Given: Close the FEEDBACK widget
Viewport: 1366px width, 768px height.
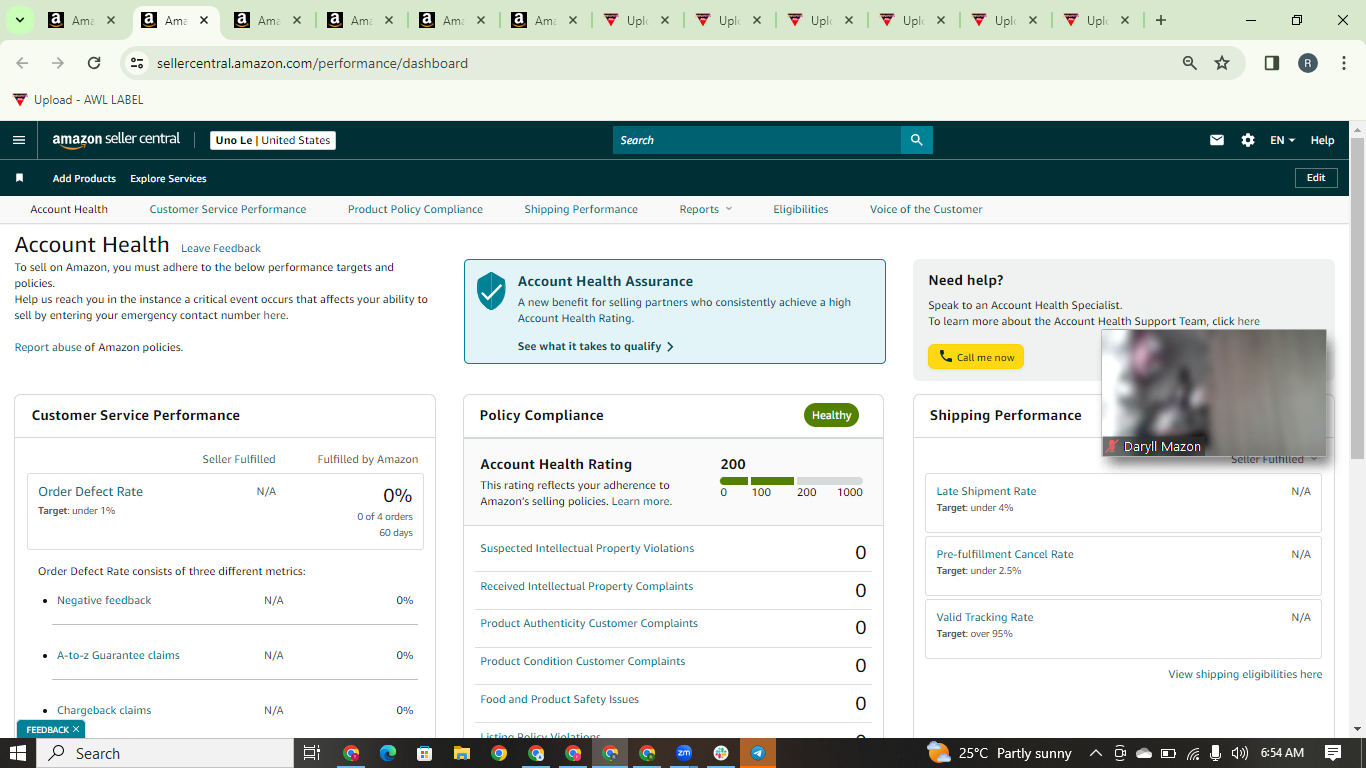Looking at the screenshot, I should (76, 729).
